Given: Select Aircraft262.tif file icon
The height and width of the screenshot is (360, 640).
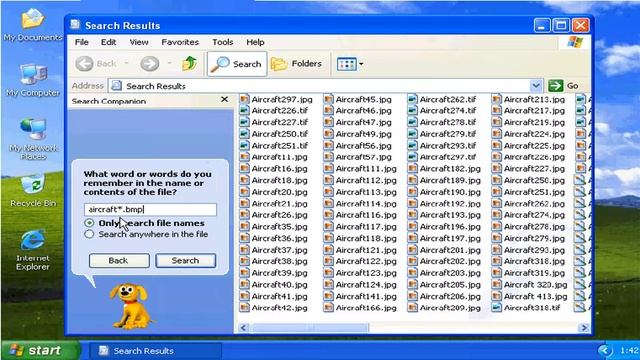Looking at the screenshot, I should [x=412, y=99].
